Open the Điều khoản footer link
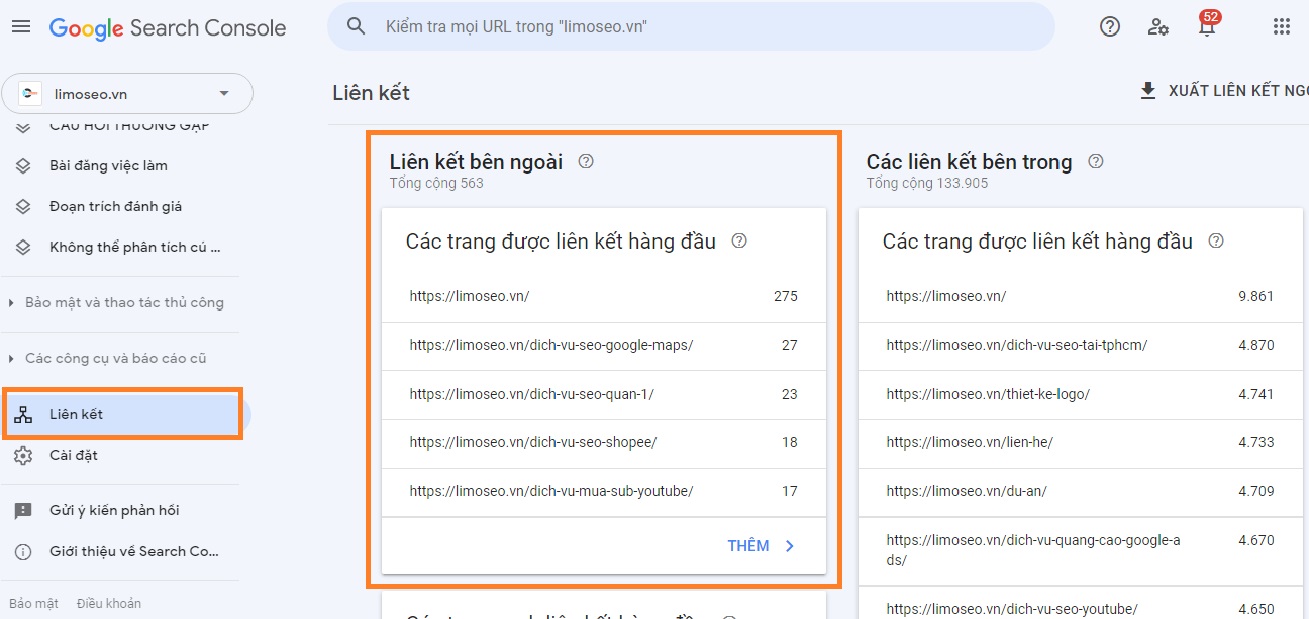1309x619 pixels. click(109, 603)
